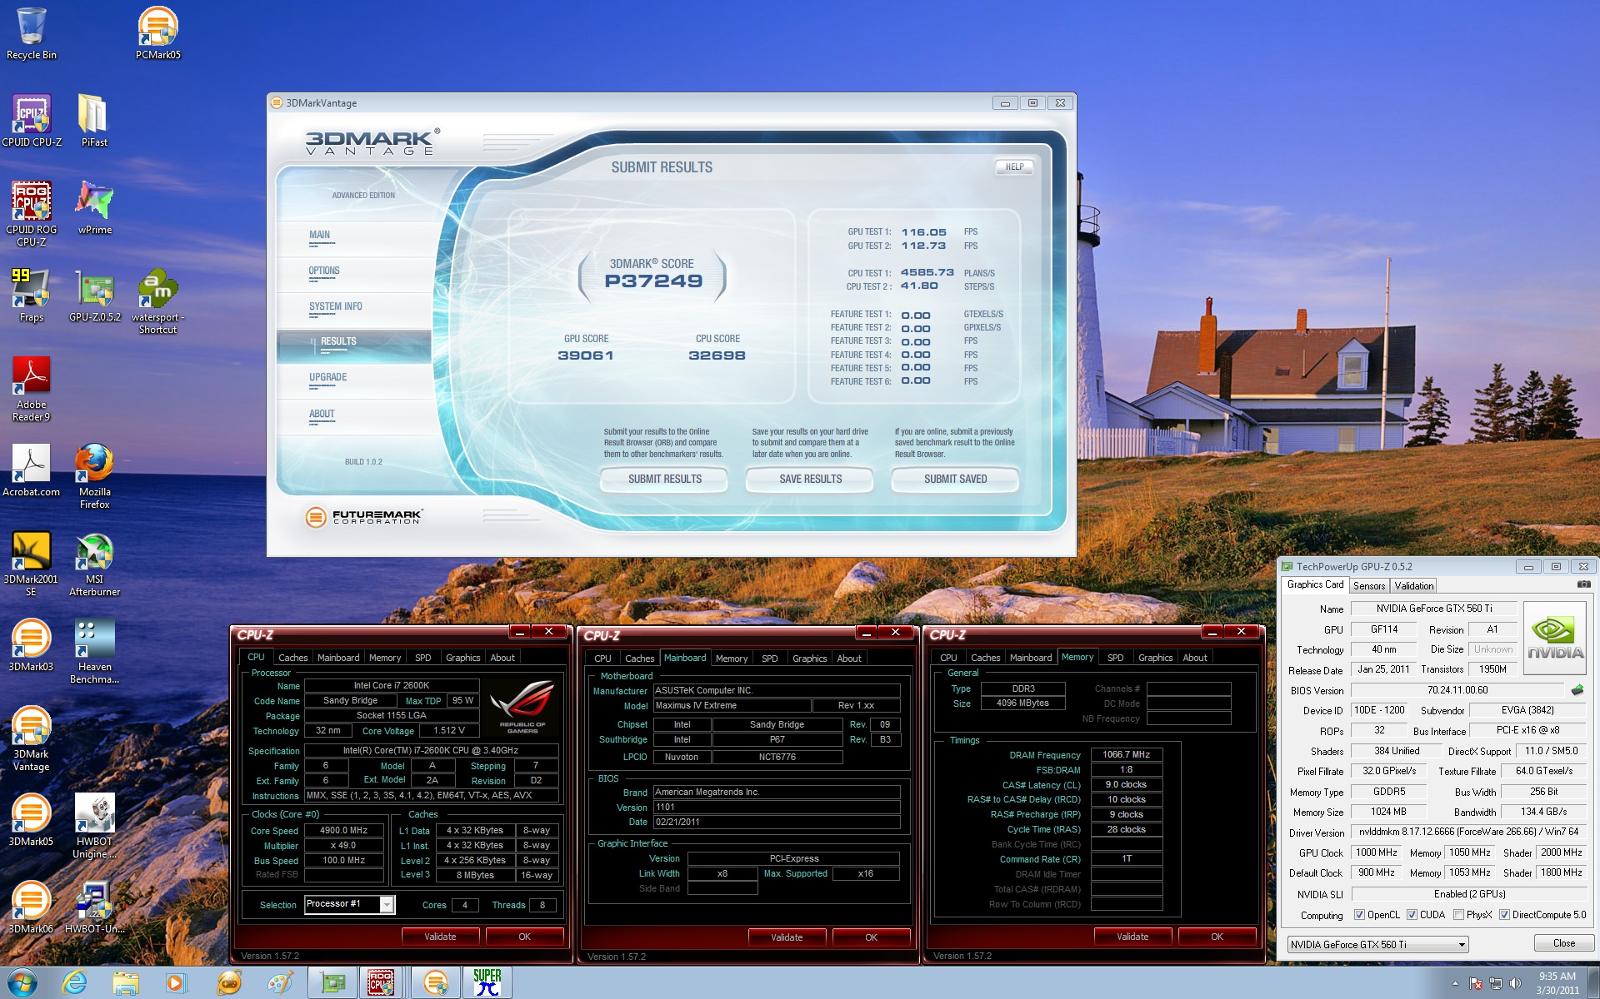This screenshot has width=1600, height=999.
Task: Click Maximus IV Extreme model field
Action: click(731, 706)
